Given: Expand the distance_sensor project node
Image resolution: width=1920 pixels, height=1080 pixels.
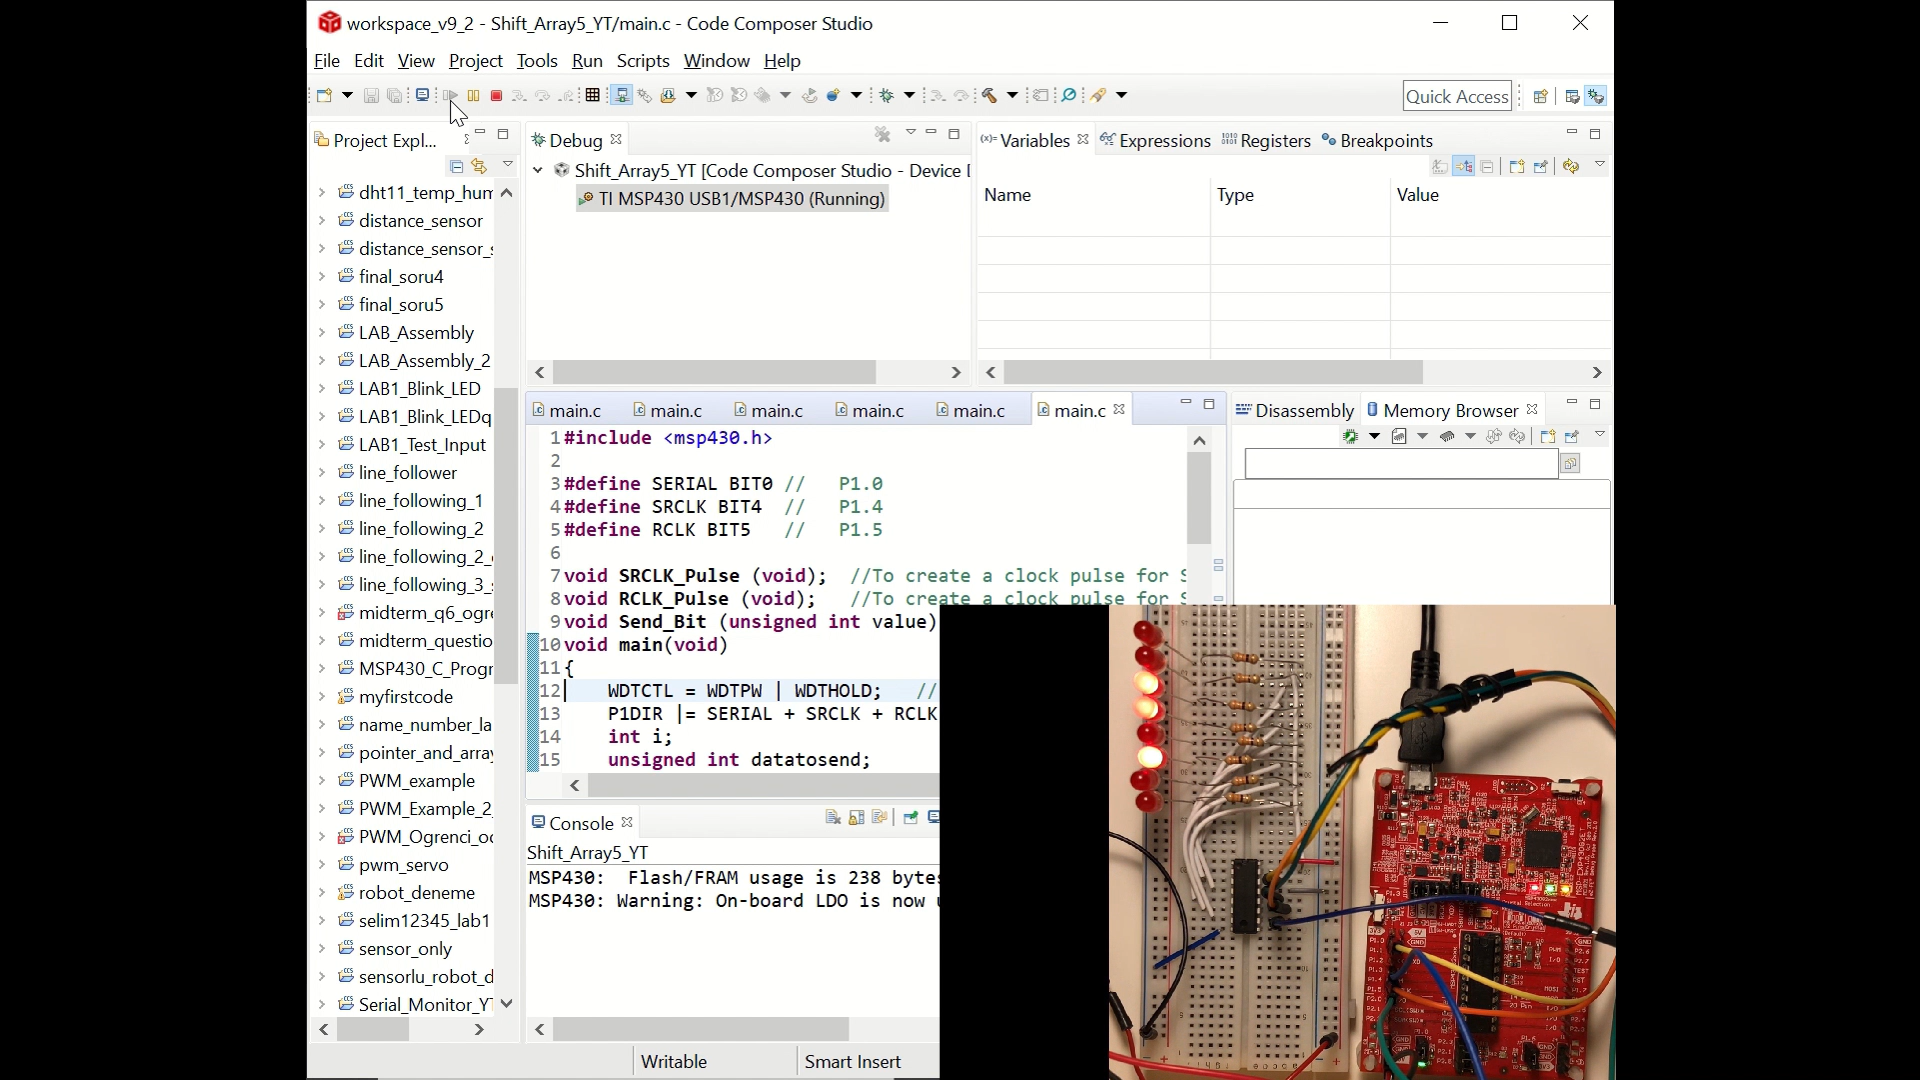Looking at the screenshot, I should pos(322,221).
